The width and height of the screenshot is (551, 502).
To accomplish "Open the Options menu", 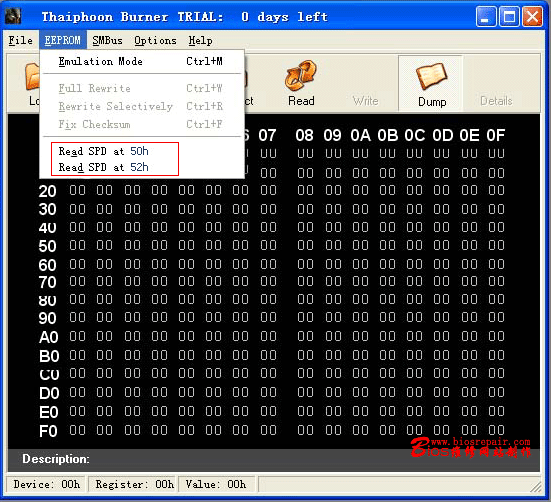I will [x=155, y=40].
